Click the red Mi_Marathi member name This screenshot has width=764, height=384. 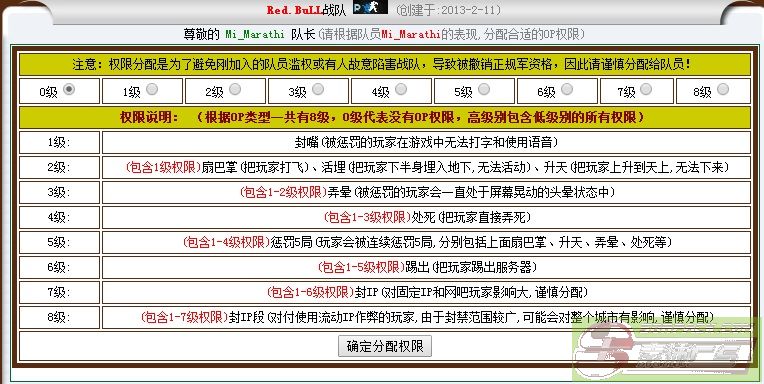coord(411,35)
